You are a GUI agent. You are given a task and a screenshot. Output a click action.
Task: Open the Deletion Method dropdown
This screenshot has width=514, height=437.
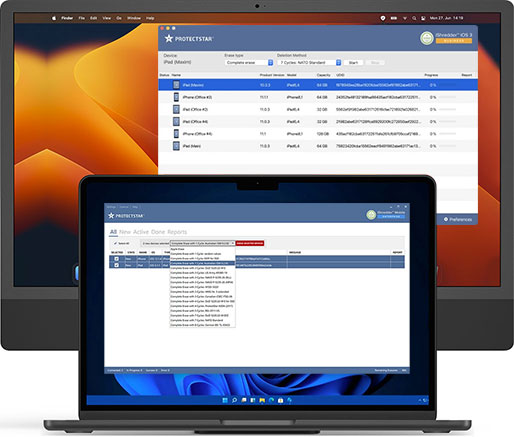coord(310,63)
